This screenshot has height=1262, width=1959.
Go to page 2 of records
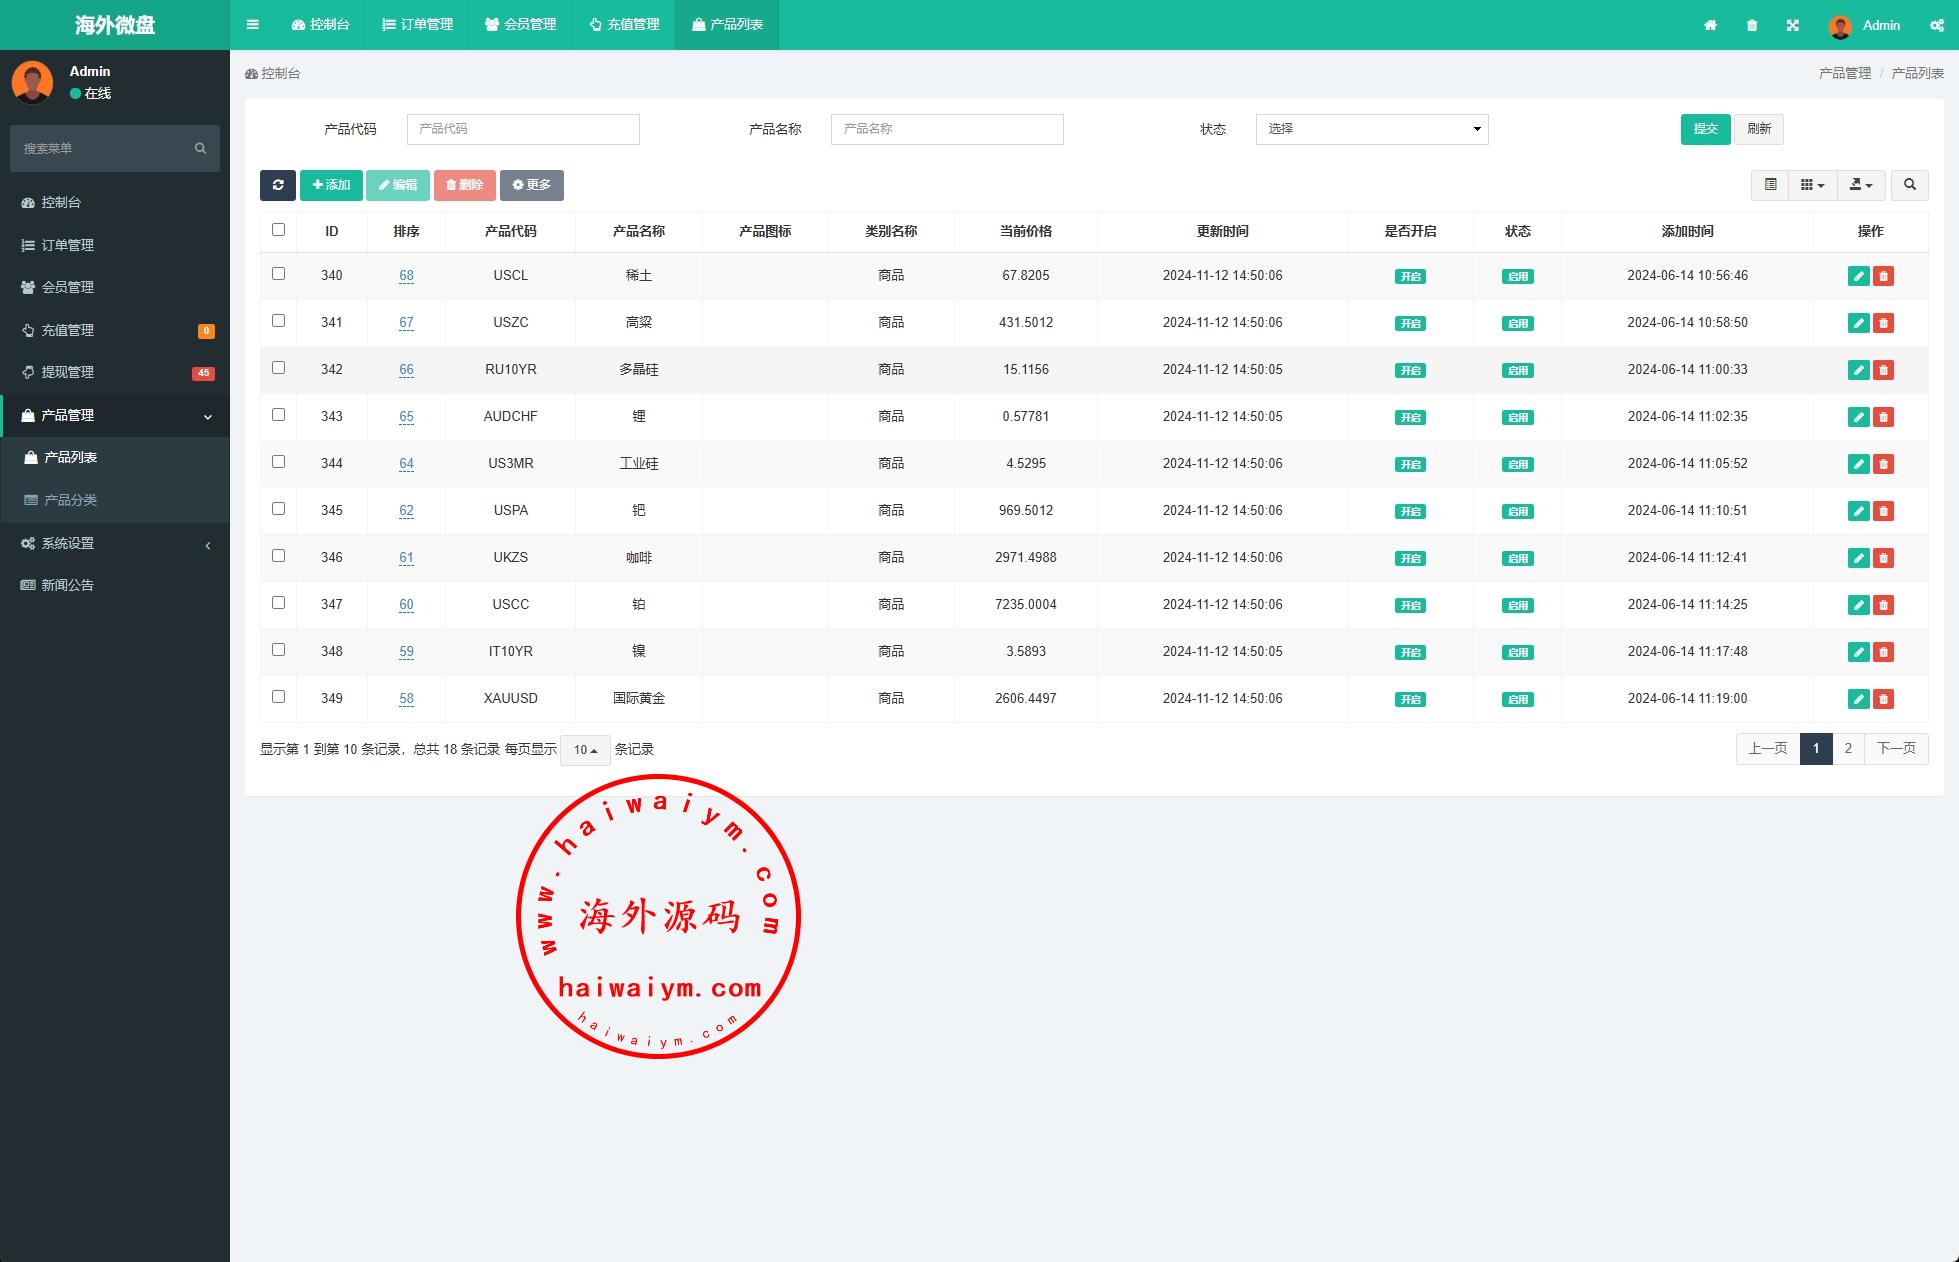tap(1848, 749)
